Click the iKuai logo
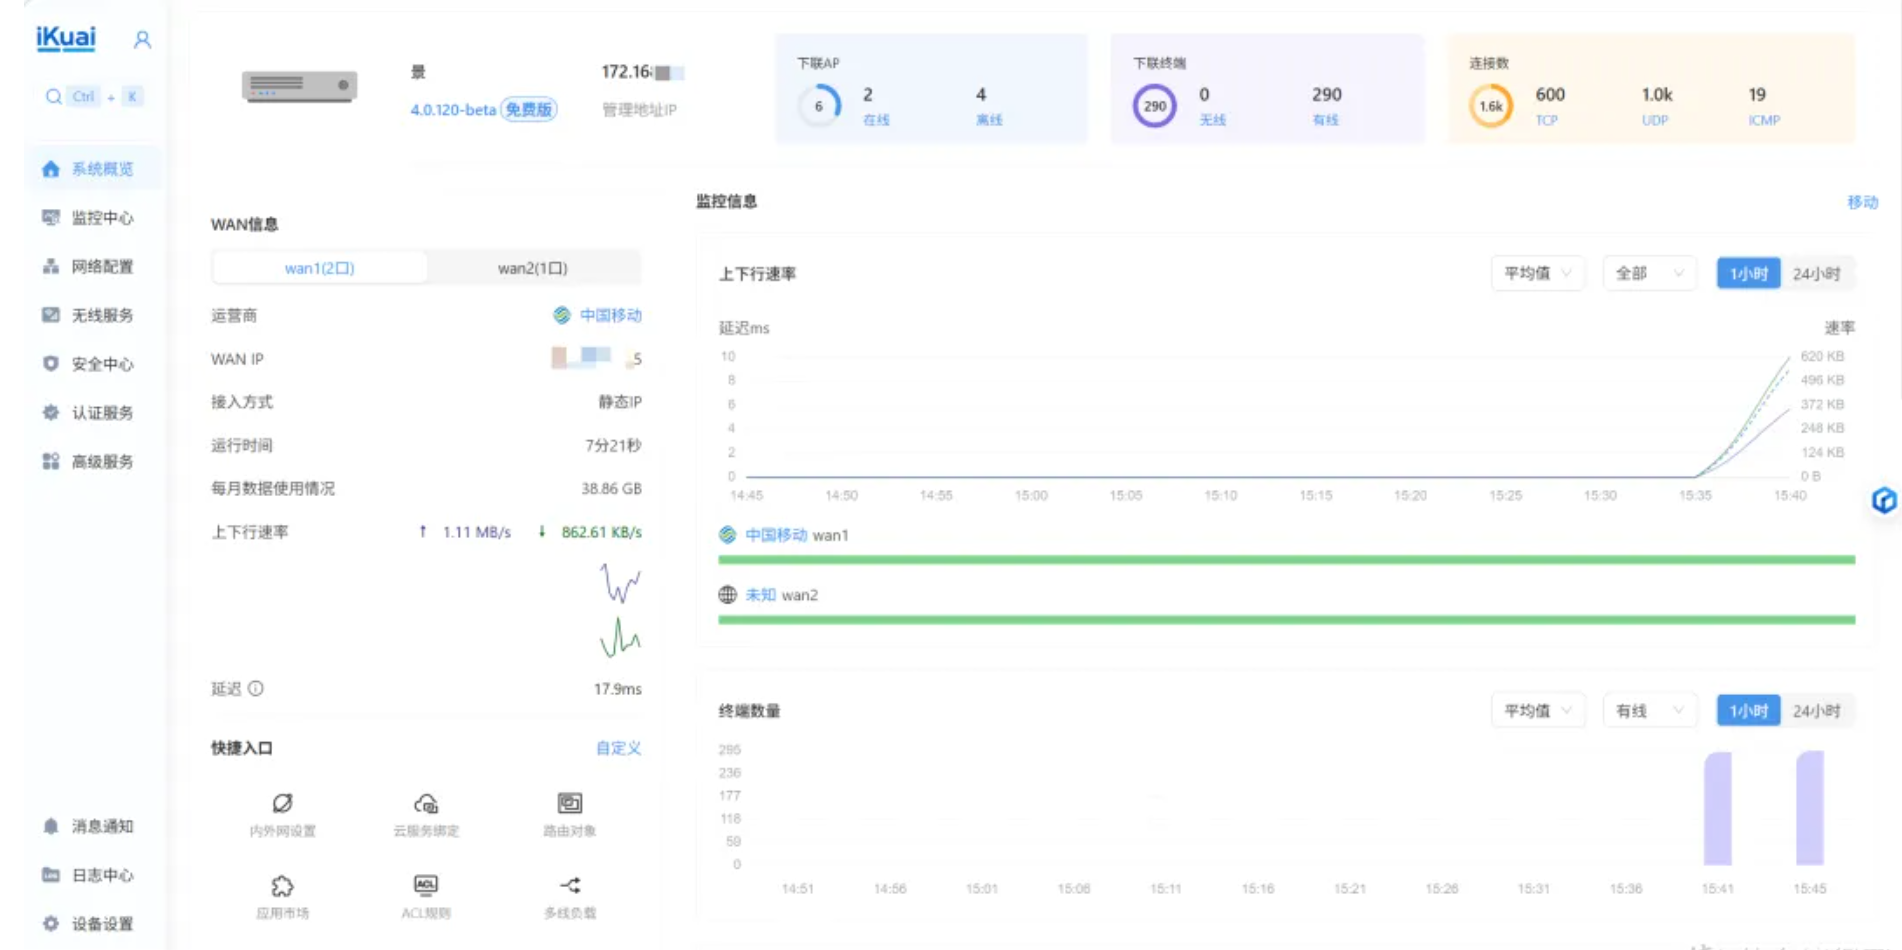 click(x=66, y=38)
